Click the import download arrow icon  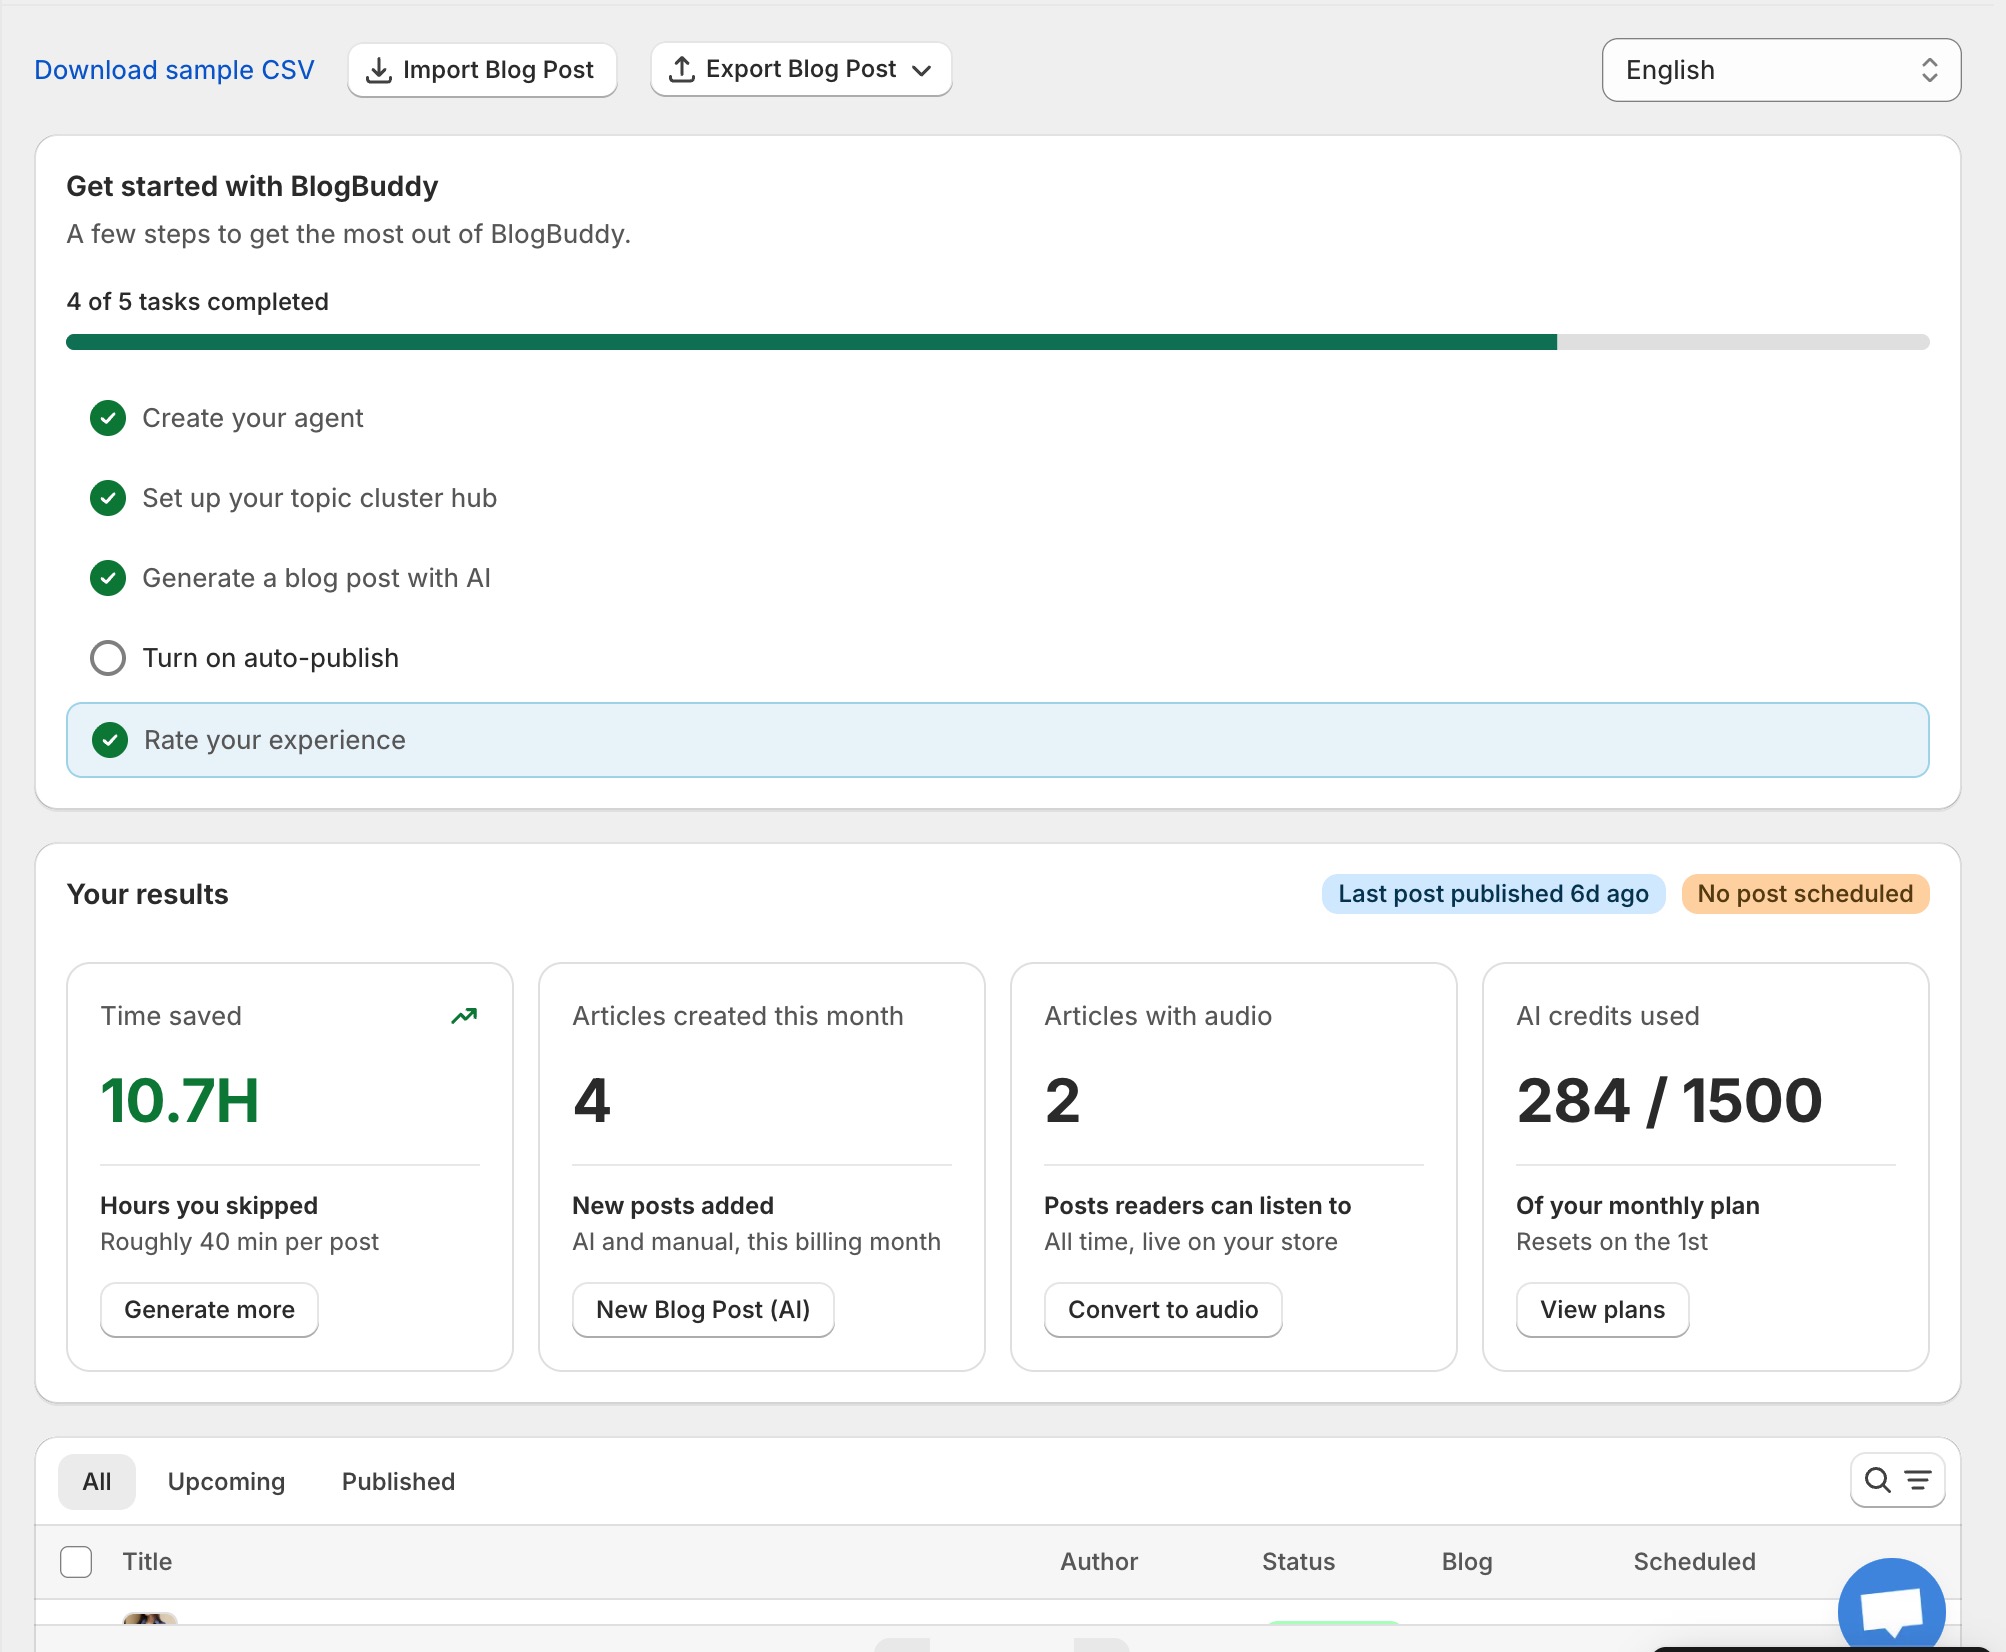pyautogui.click(x=379, y=70)
